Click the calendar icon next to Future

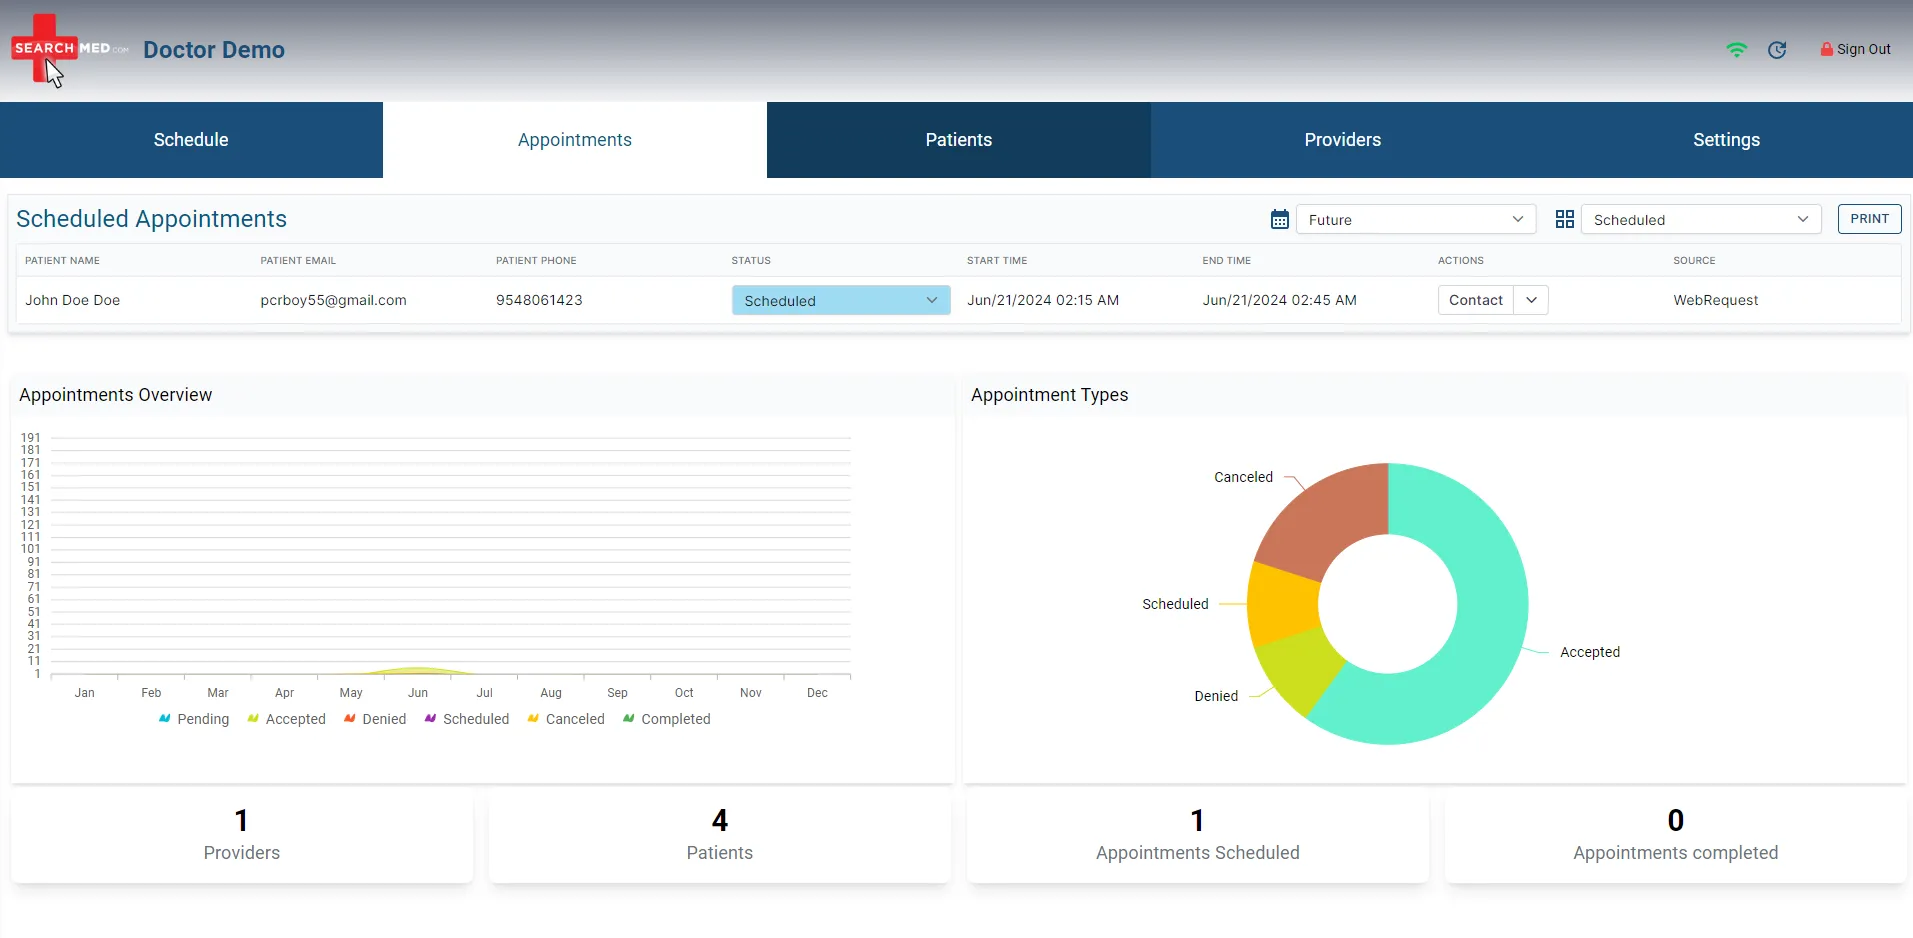pyautogui.click(x=1279, y=219)
